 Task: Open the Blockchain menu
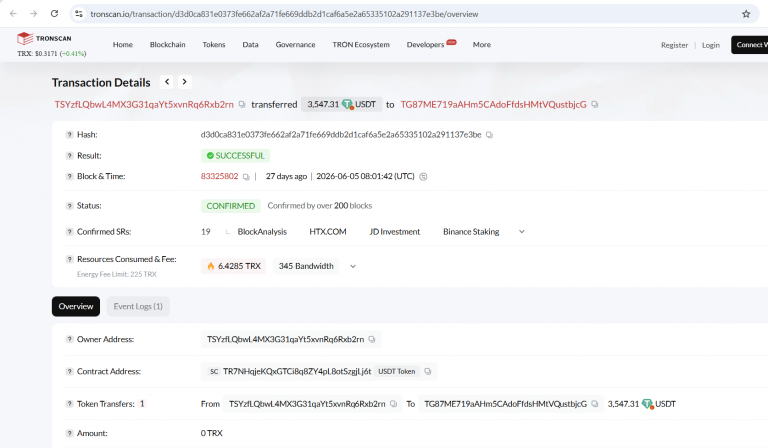pos(168,45)
